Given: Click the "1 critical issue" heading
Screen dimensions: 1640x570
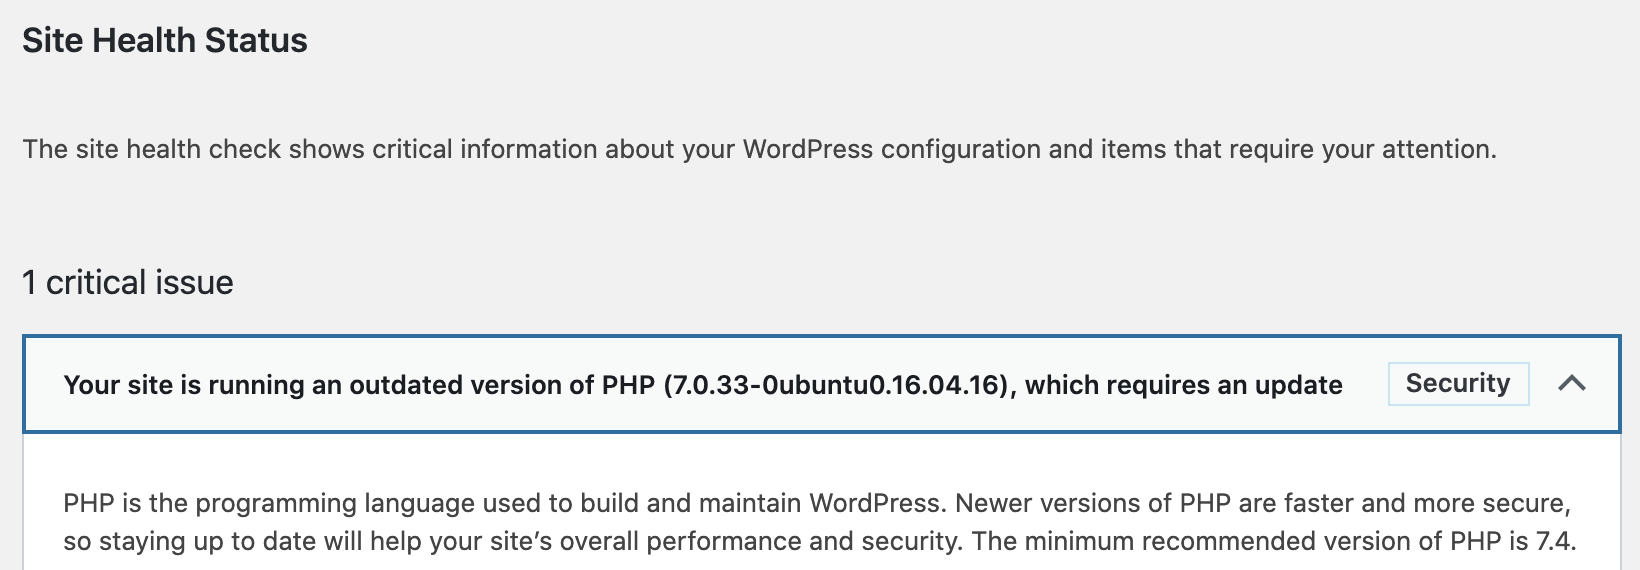Looking at the screenshot, I should [128, 282].
